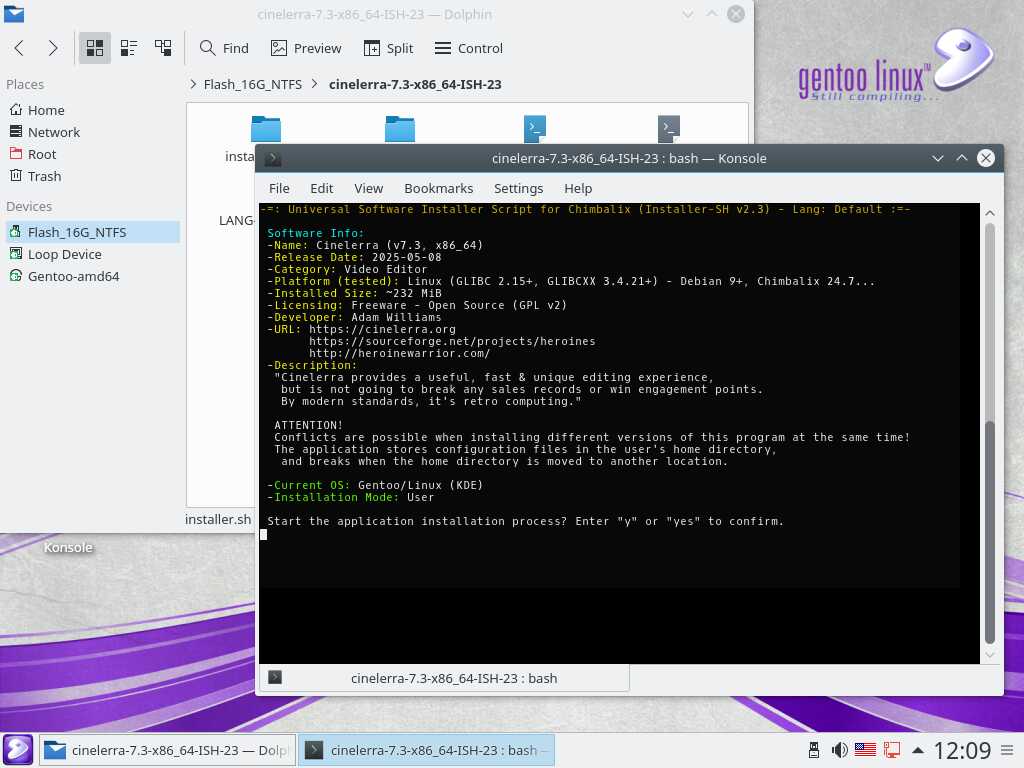Open the Gentoo application launcher

tap(19, 749)
